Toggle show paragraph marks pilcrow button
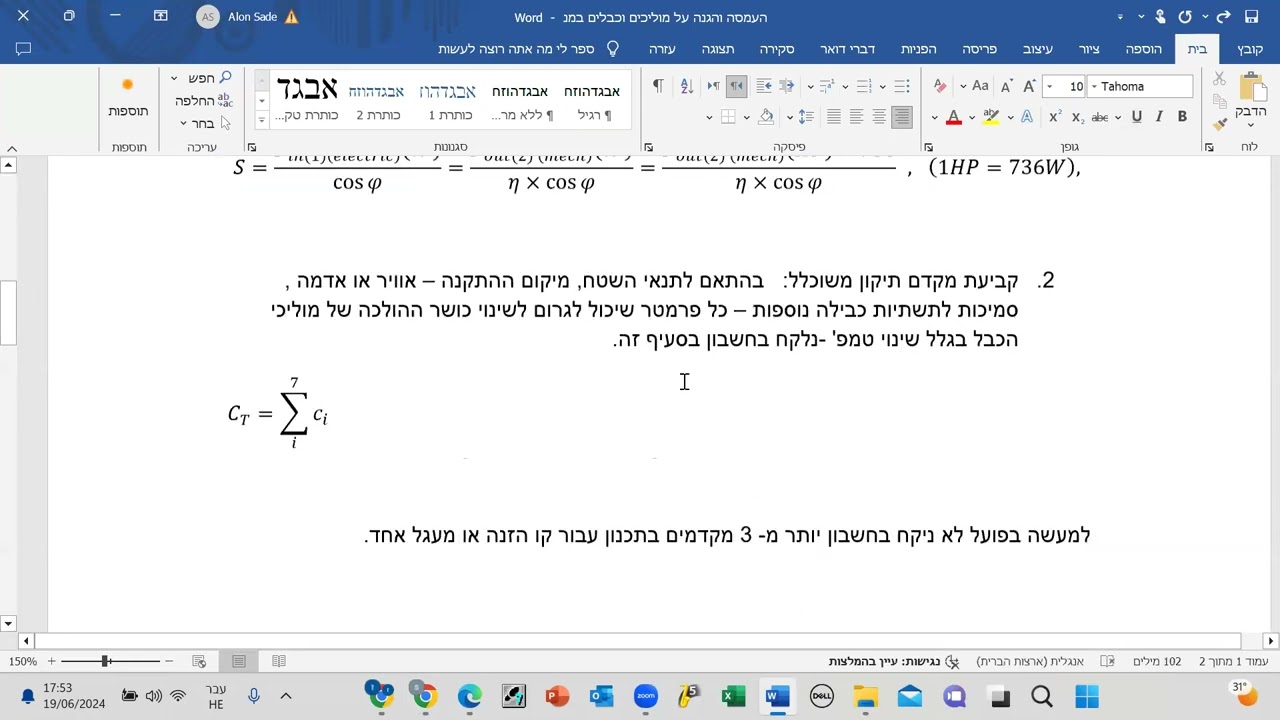The width and height of the screenshot is (1280, 720). [x=658, y=86]
